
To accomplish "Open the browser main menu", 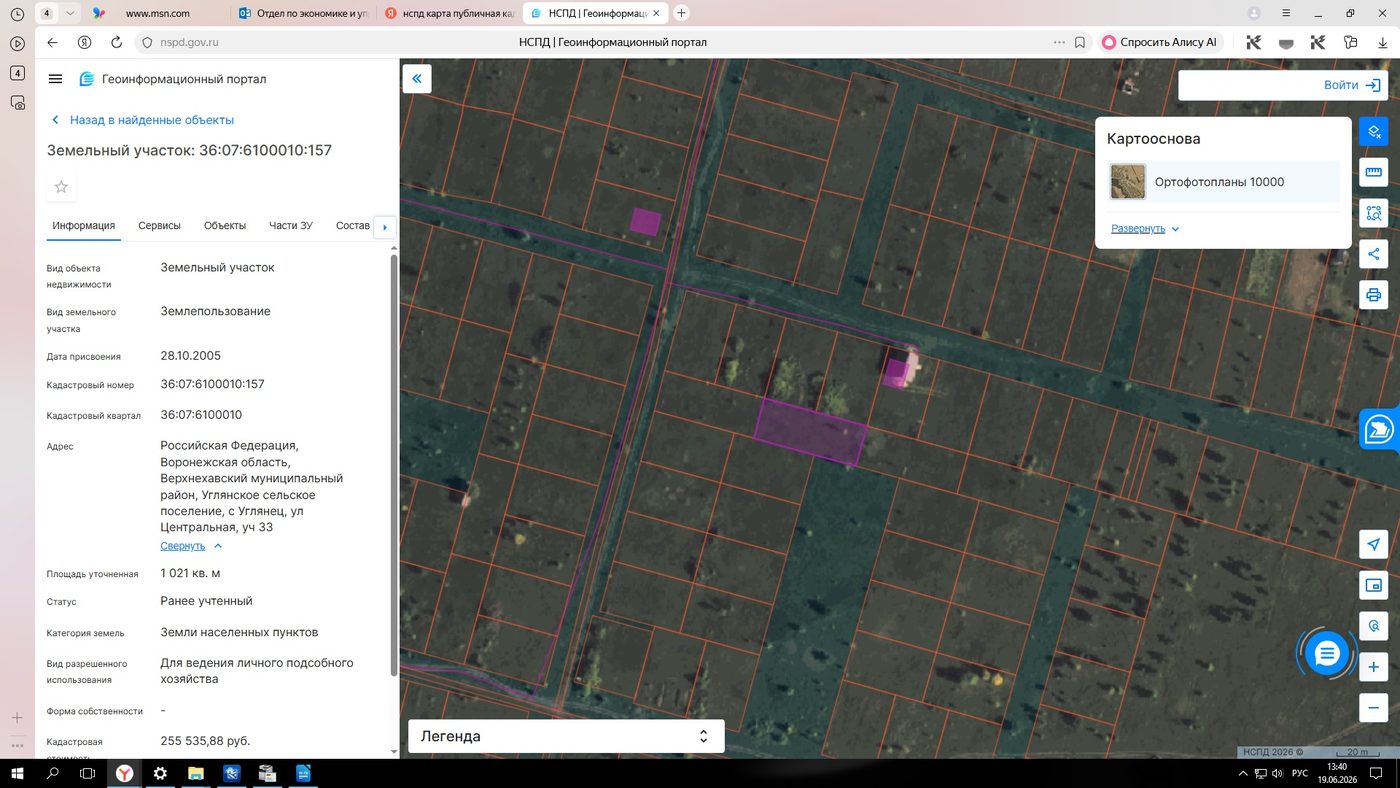I will coord(1286,13).
